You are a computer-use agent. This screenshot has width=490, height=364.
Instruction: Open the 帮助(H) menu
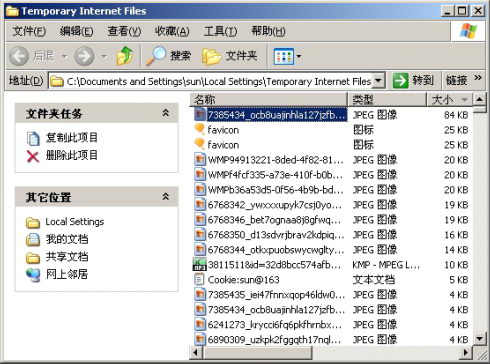pyautogui.click(x=268, y=31)
